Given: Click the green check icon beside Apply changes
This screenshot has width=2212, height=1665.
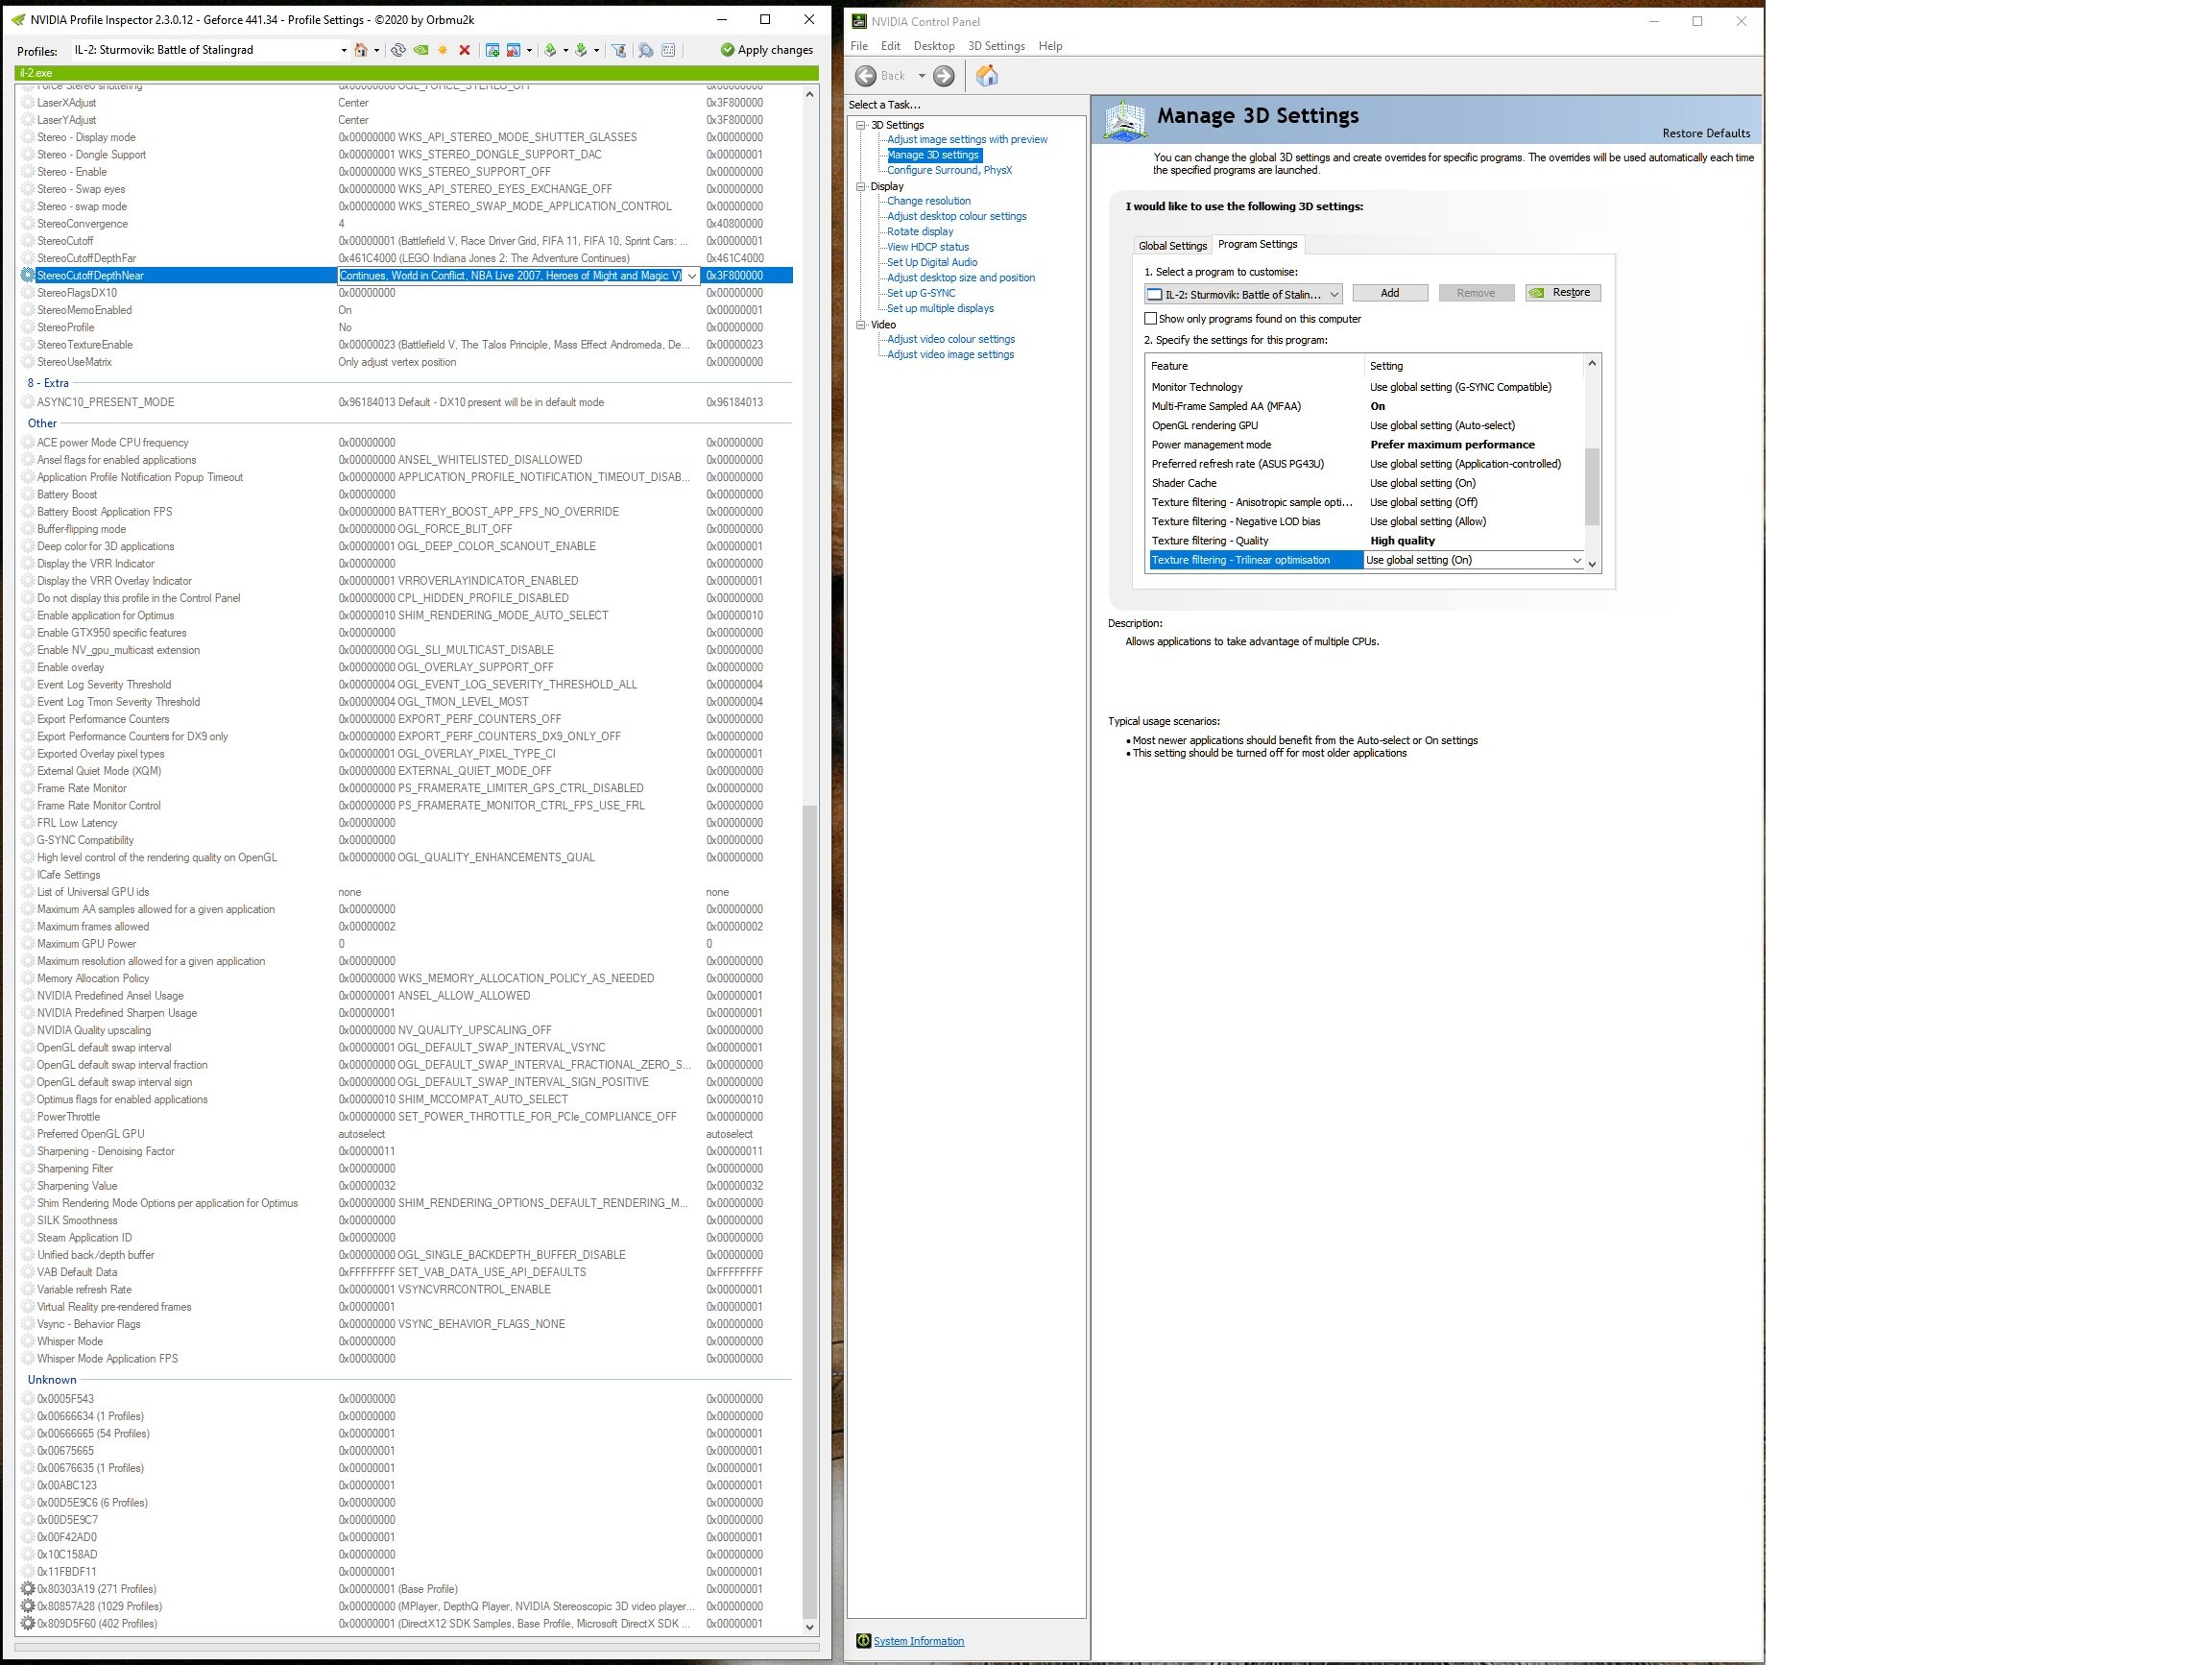Looking at the screenshot, I should click(x=727, y=50).
